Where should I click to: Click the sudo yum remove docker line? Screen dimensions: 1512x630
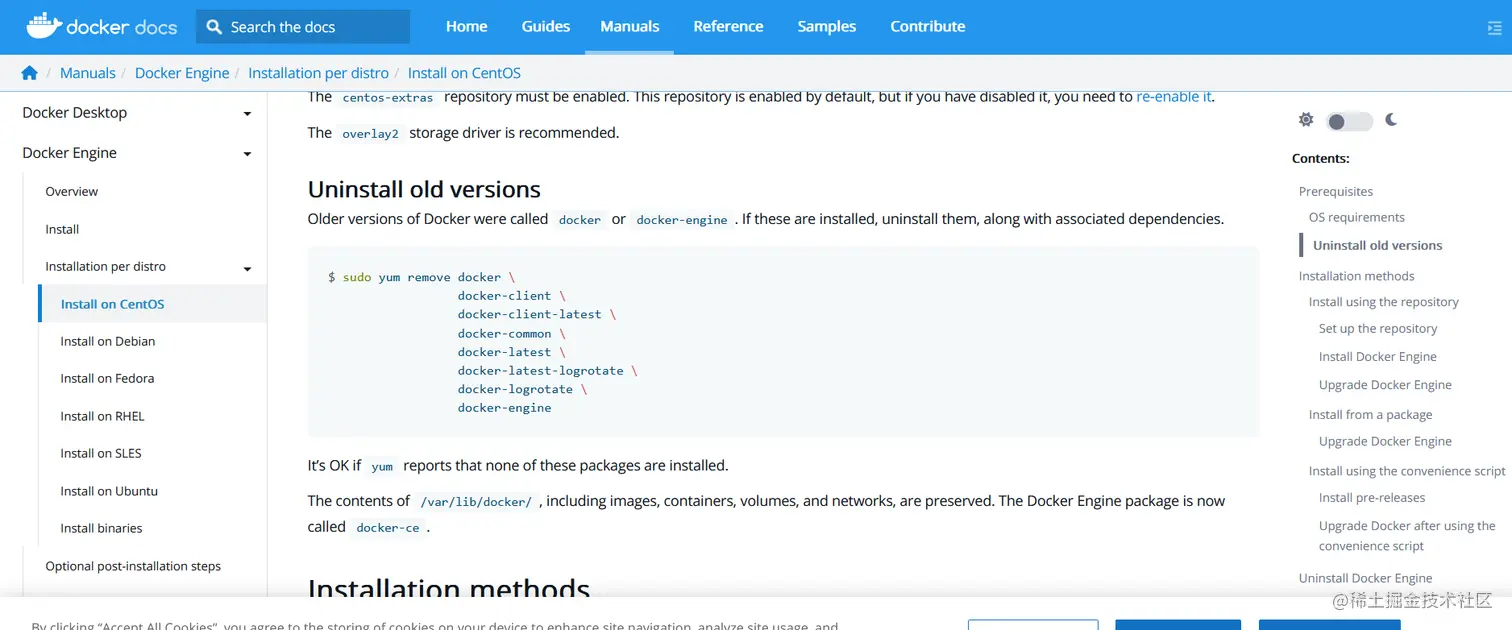(422, 277)
